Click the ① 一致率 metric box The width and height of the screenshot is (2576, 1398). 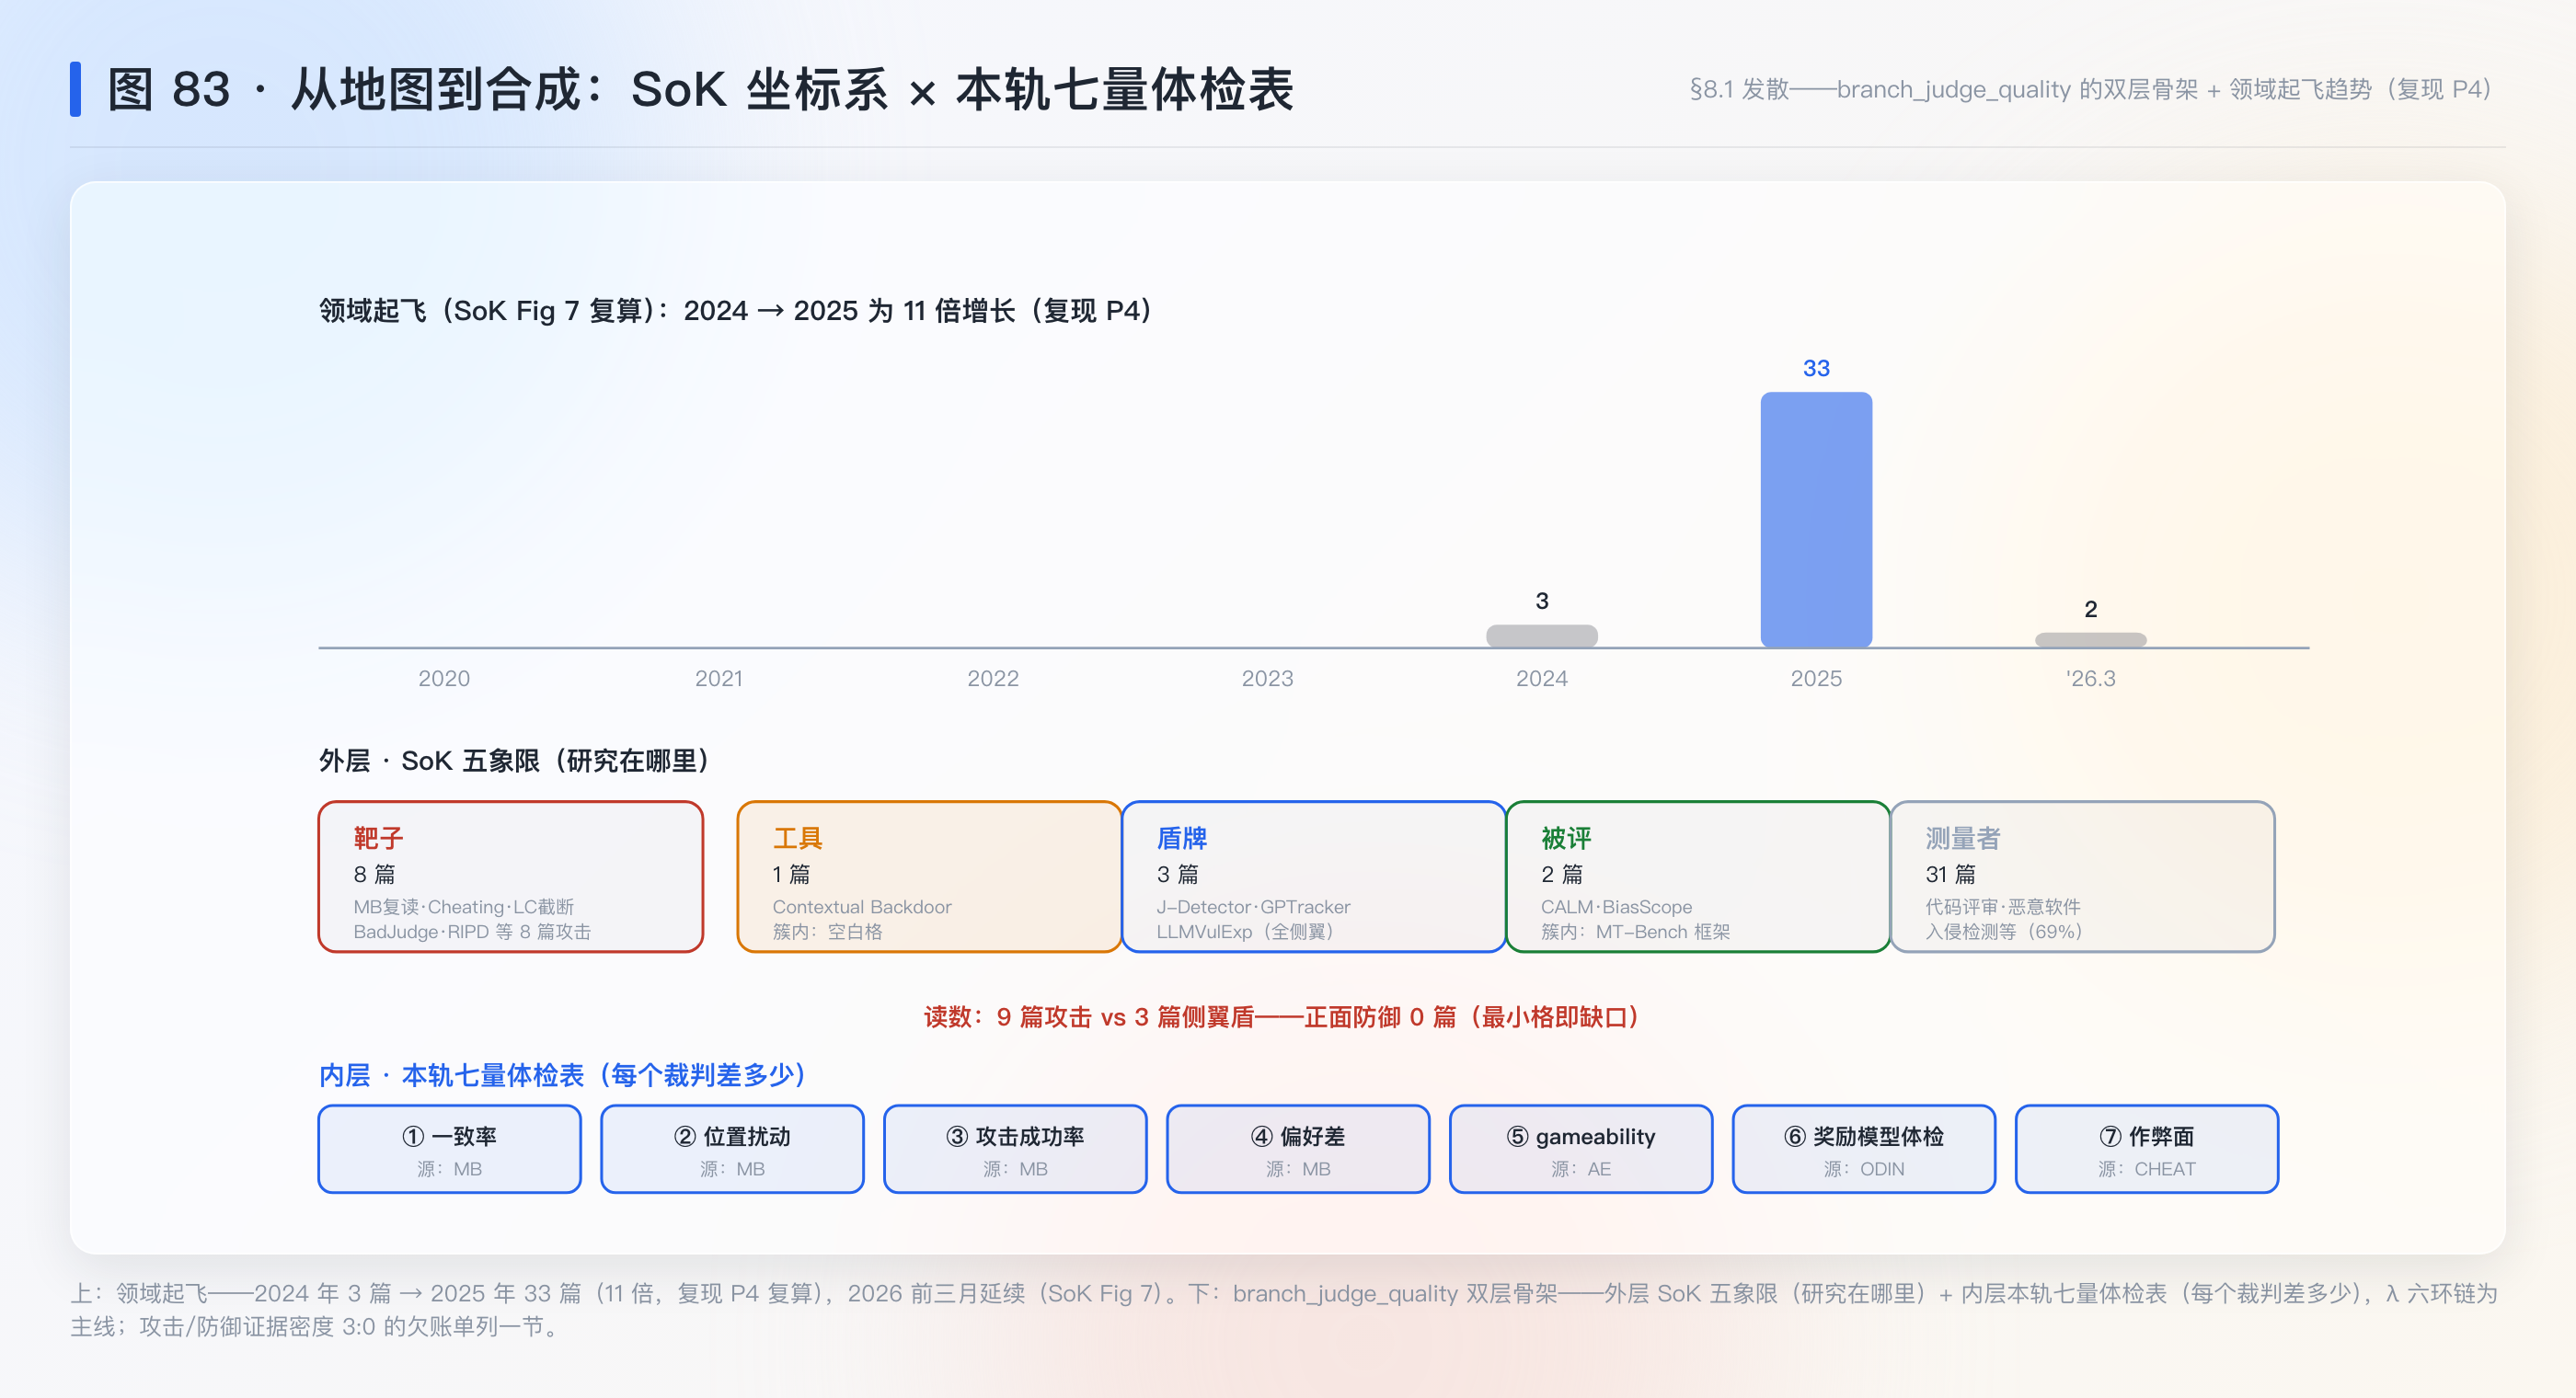[450, 1149]
